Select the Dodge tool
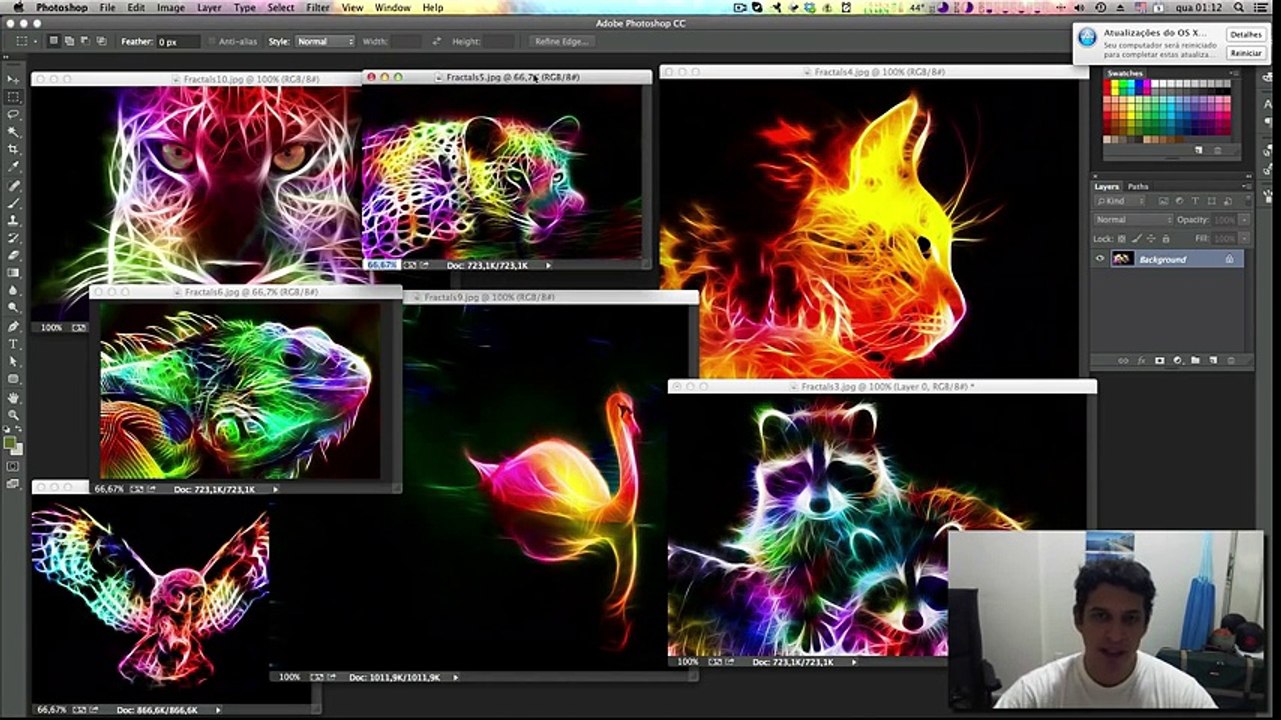This screenshot has width=1281, height=720. pyautogui.click(x=13, y=307)
